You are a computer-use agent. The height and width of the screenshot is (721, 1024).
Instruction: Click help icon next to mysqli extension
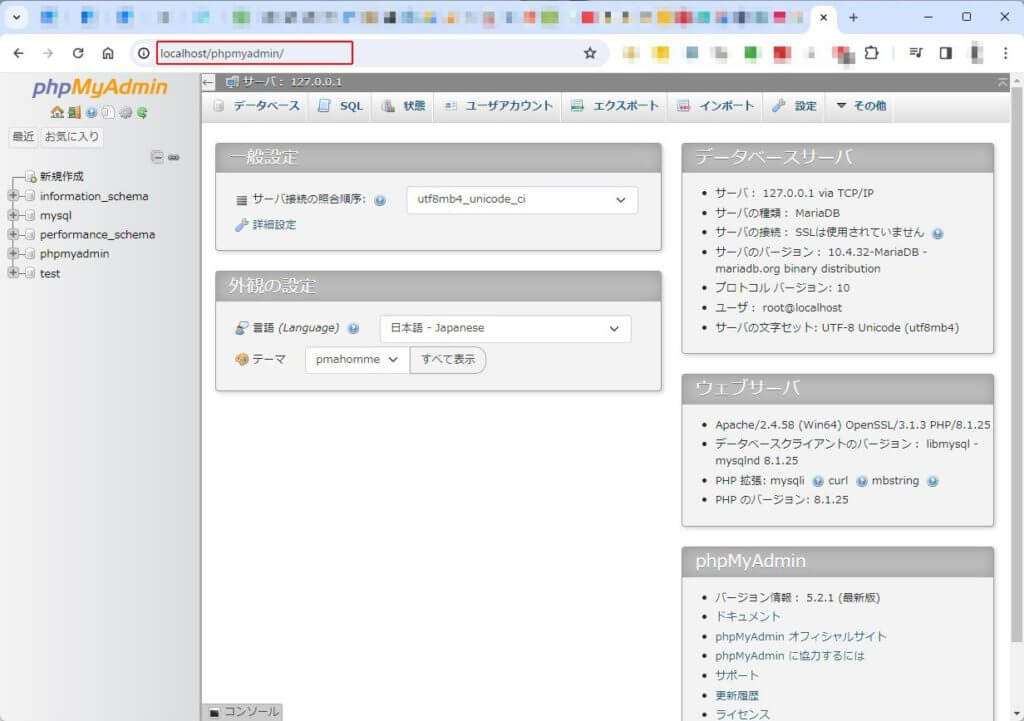click(818, 481)
